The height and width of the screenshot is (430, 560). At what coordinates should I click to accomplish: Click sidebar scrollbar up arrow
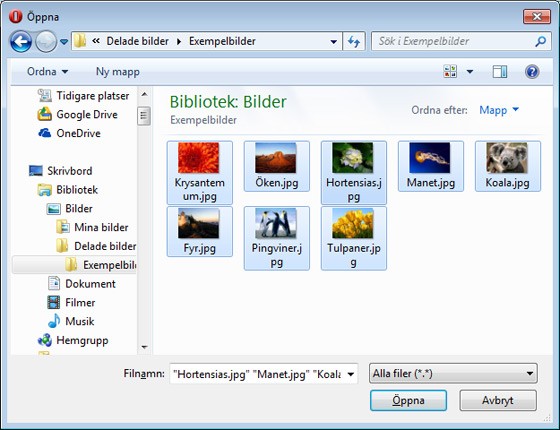144,94
